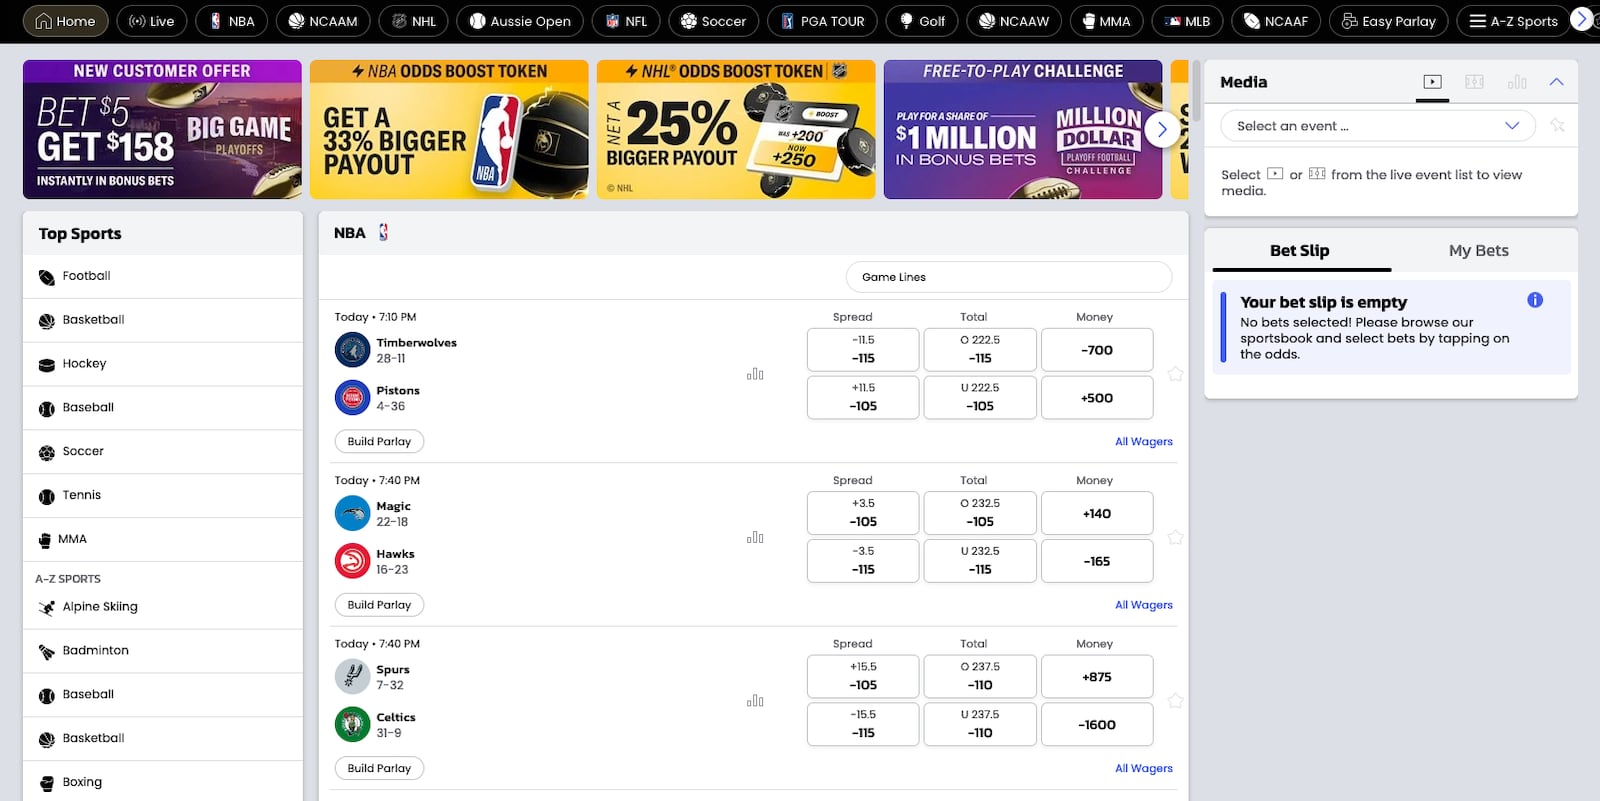This screenshot has height=801, width=1600.
Task: Open the Aussie Open nav item
Action: 520,21
